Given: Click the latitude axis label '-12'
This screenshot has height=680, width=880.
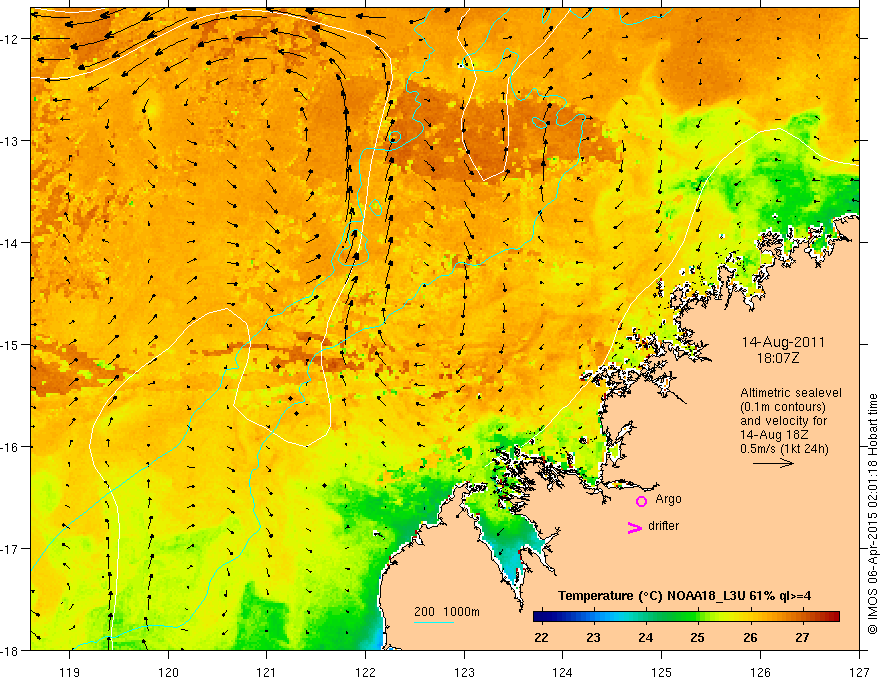Looking at the screenshot, I should coord(11,39).
